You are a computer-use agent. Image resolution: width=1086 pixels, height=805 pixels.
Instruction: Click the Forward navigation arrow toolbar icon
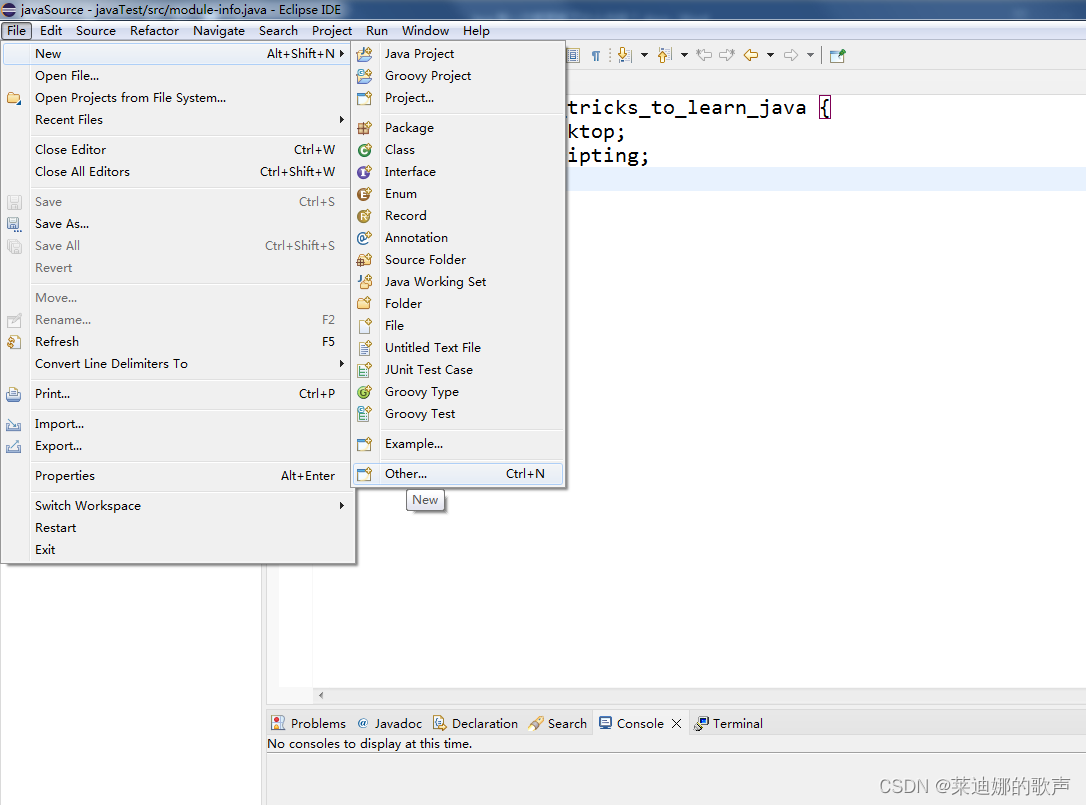(791, 55)
